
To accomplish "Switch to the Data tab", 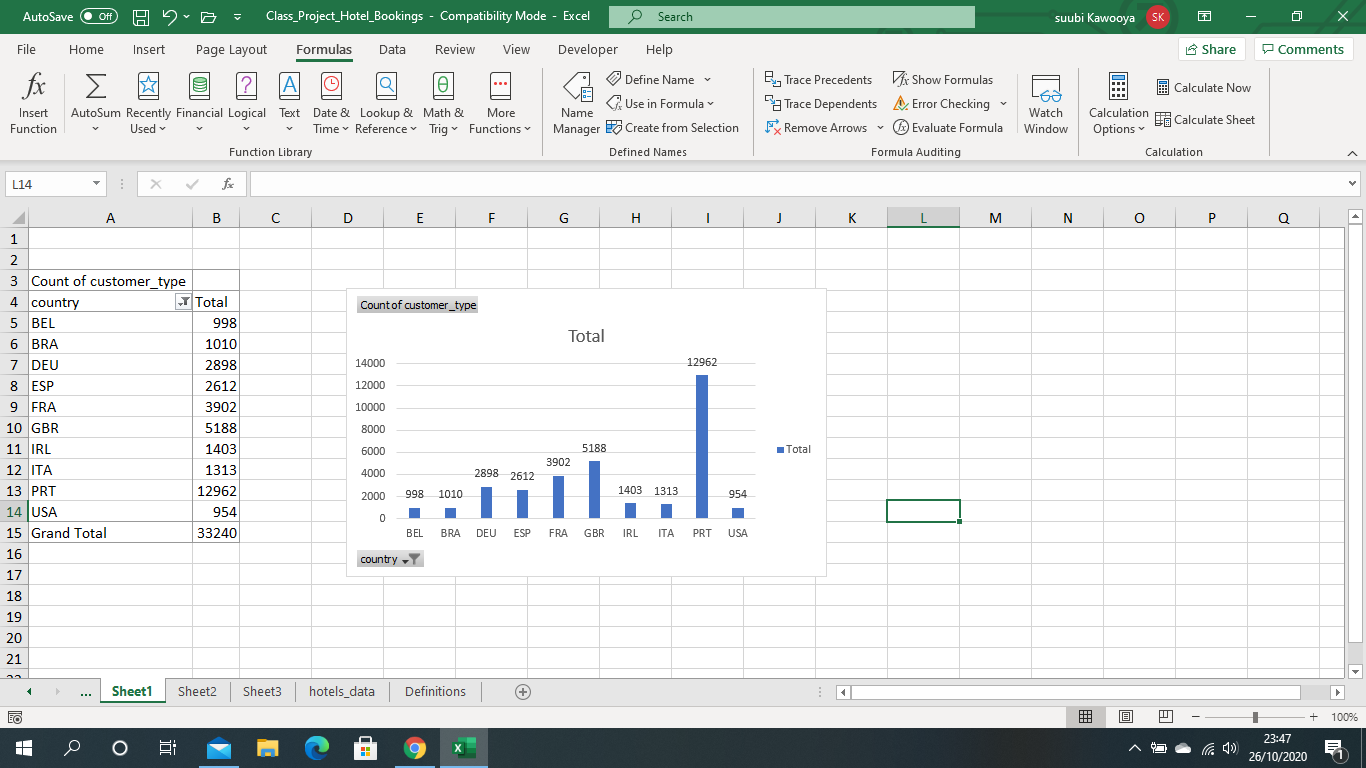I will 392,50.
